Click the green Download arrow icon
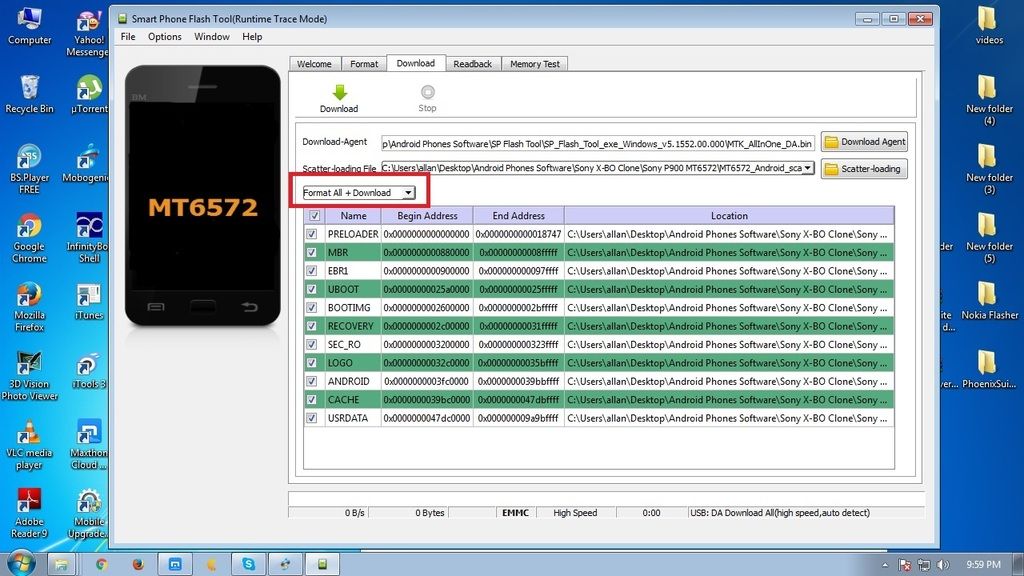1024x576 pixels. (339, 93)
